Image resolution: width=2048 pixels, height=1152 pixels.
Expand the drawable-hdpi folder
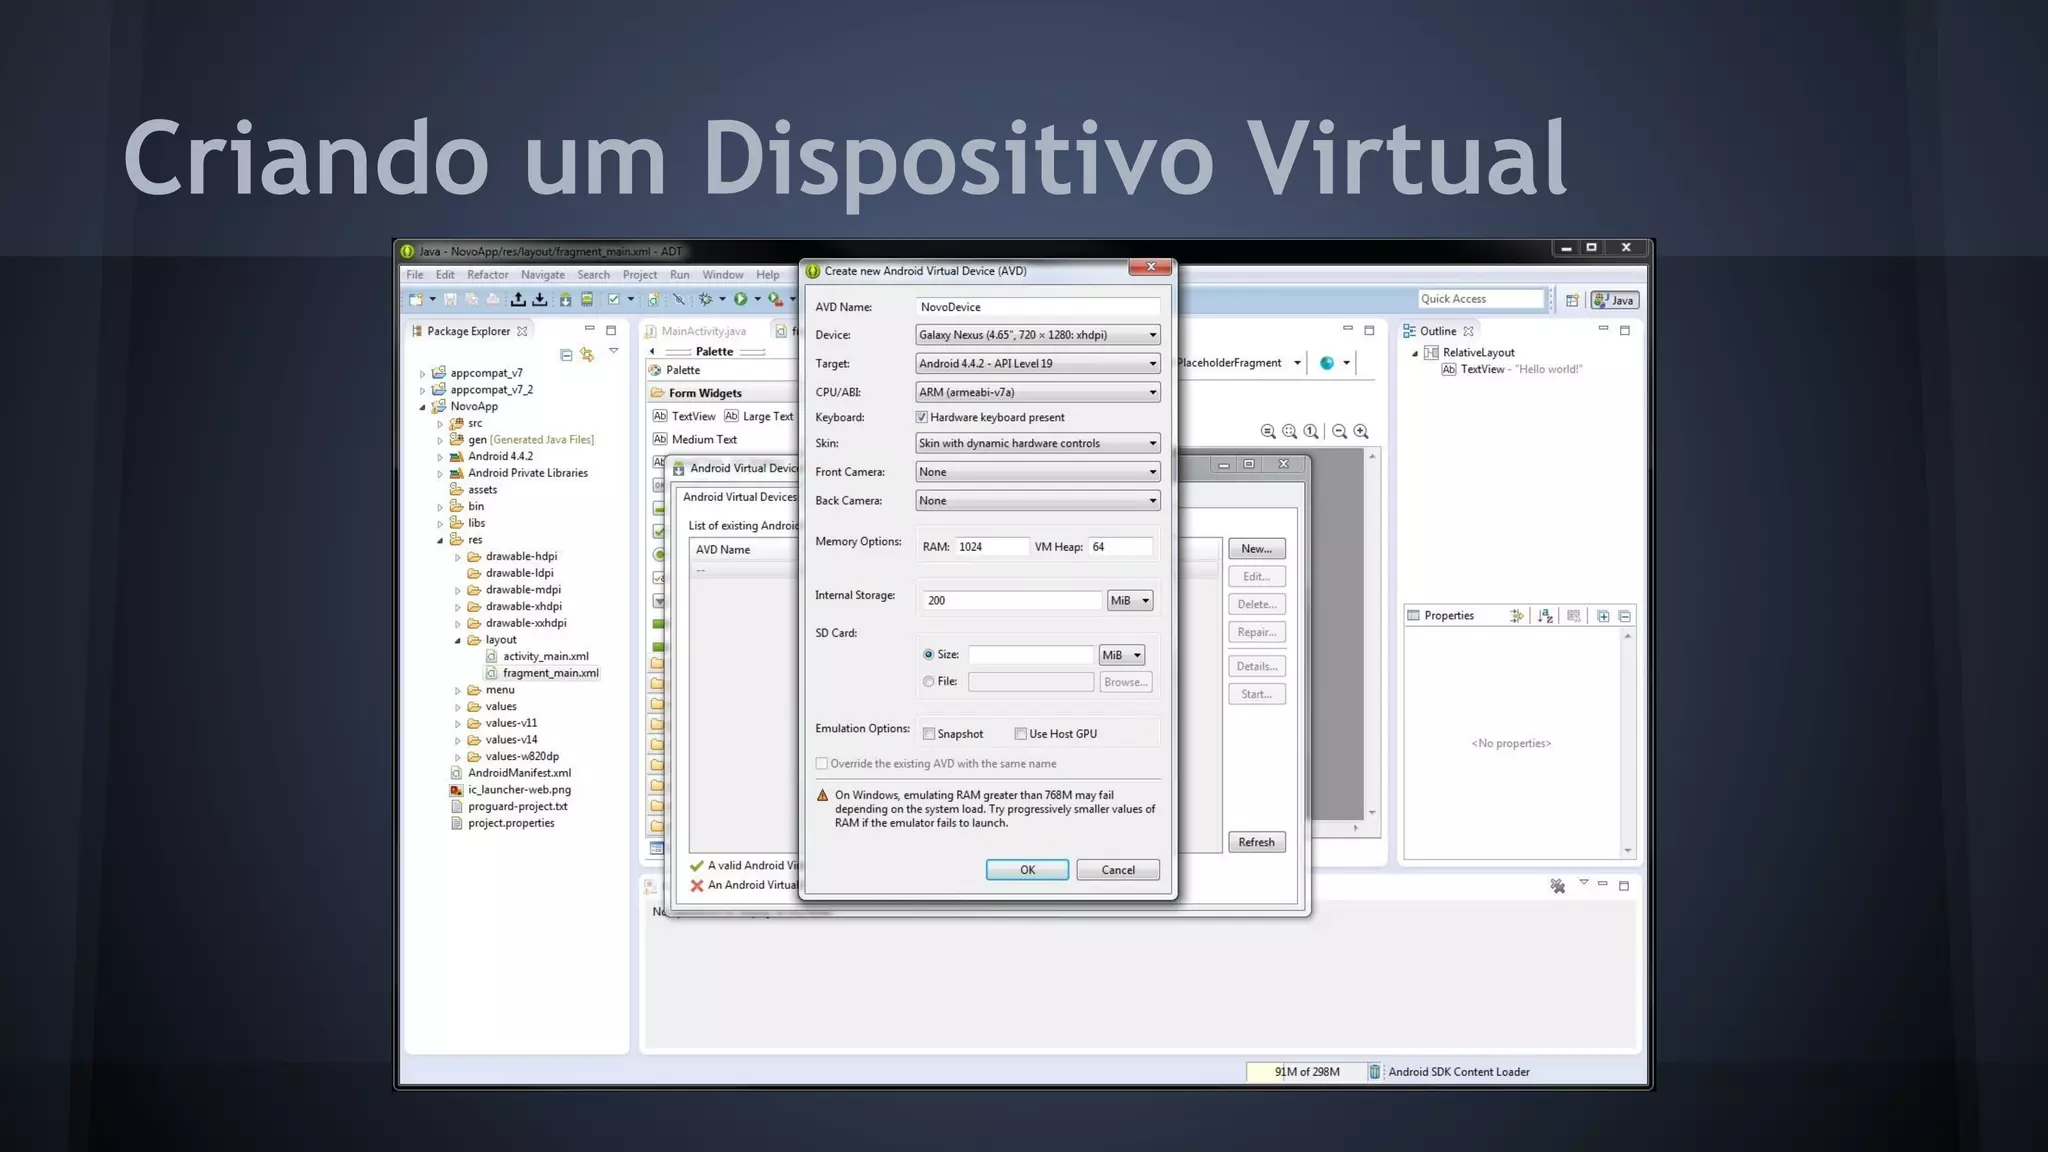pyautogui.click(x=458, y=557)
